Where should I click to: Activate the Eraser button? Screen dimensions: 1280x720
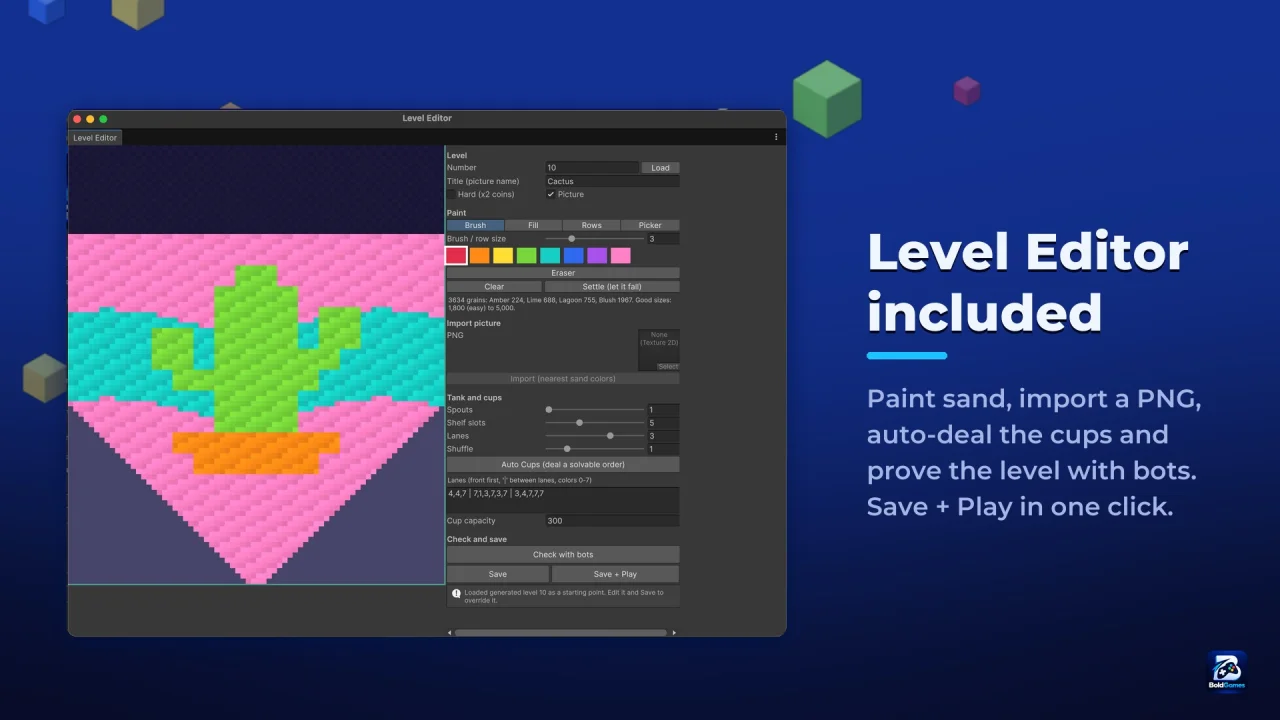tap(563, 273)
